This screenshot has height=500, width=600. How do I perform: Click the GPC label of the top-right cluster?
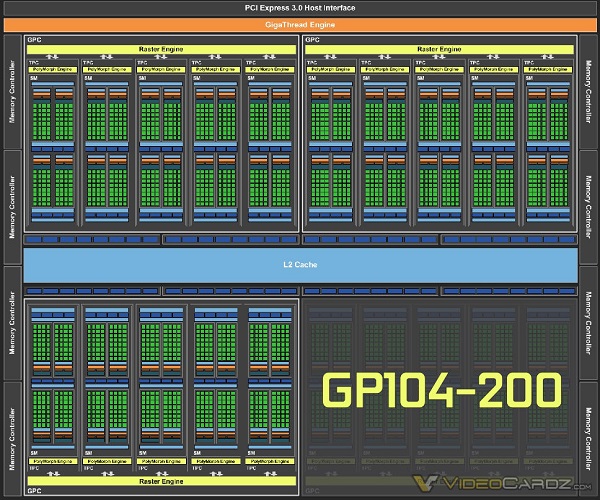coord(312,40)
